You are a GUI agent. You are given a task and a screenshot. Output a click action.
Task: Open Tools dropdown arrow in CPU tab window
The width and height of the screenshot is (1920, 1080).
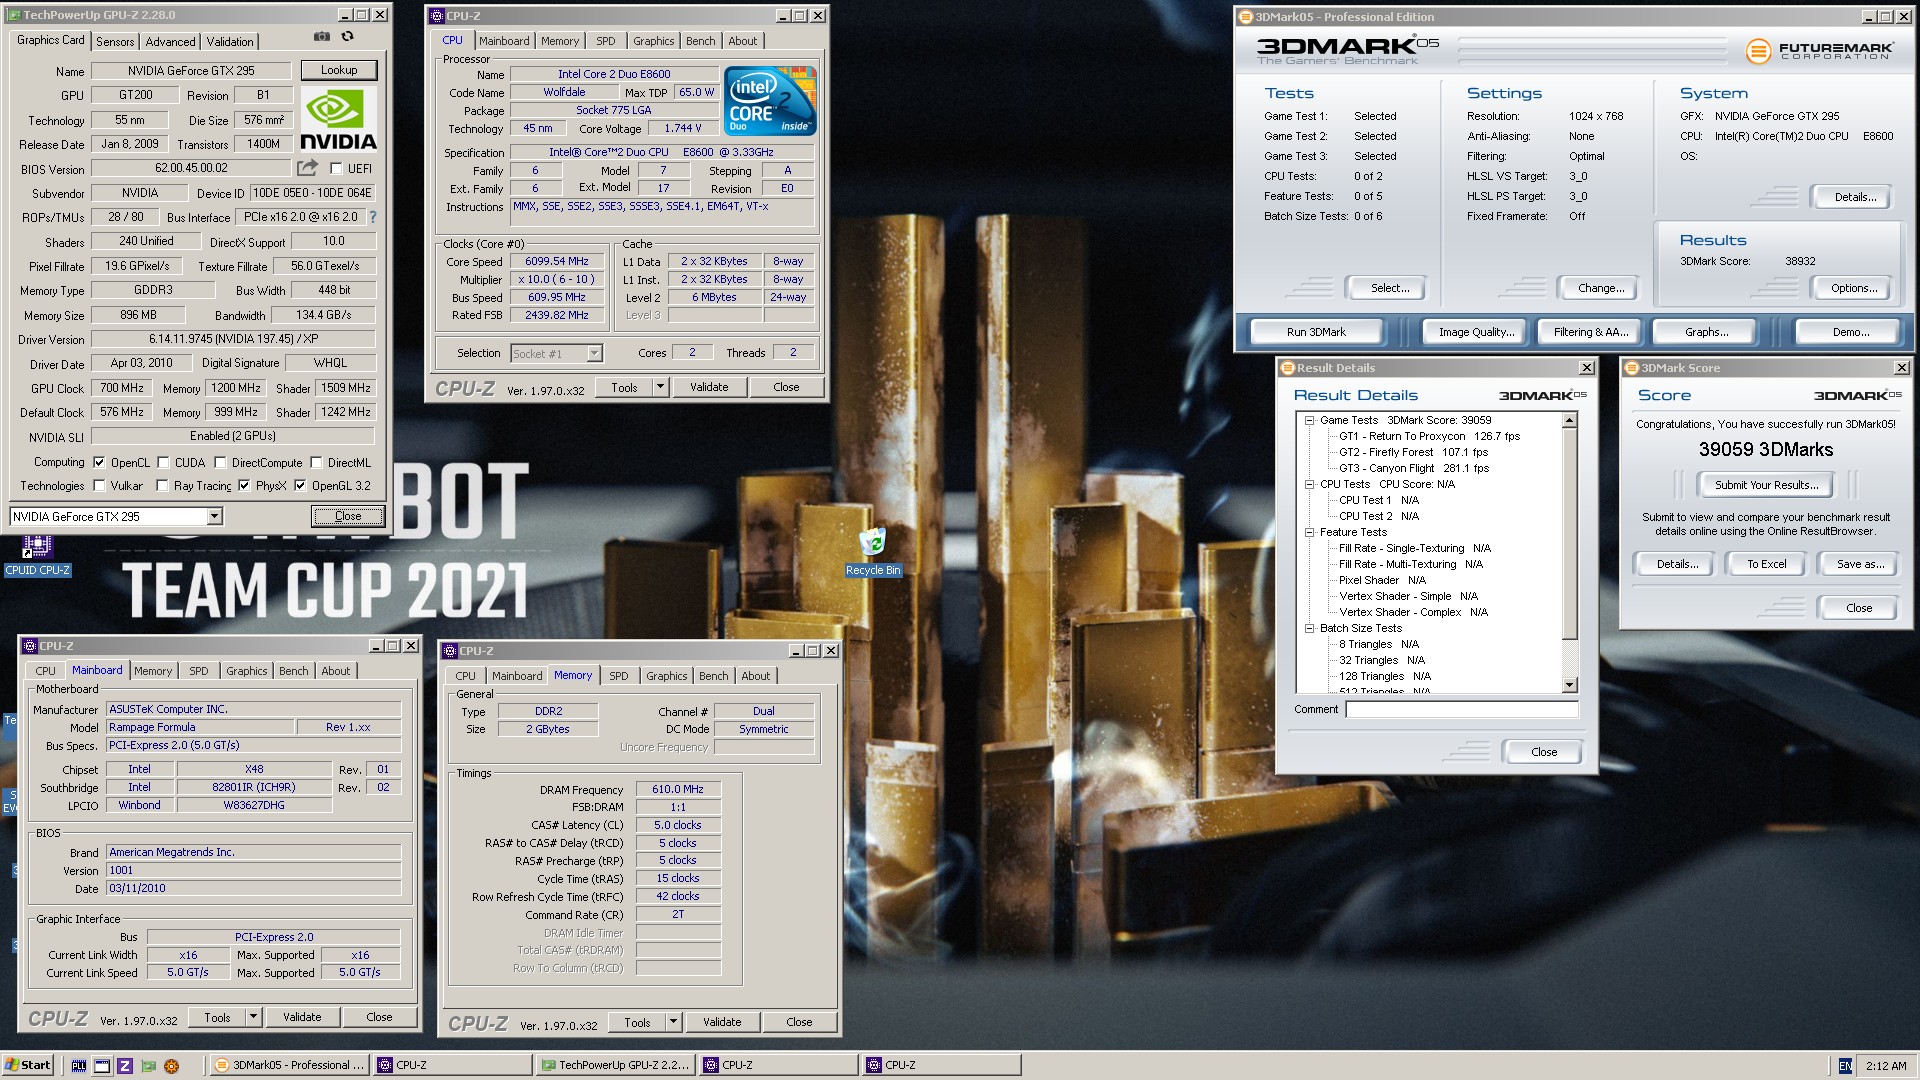pyautogui.click(x=659, y=387)
